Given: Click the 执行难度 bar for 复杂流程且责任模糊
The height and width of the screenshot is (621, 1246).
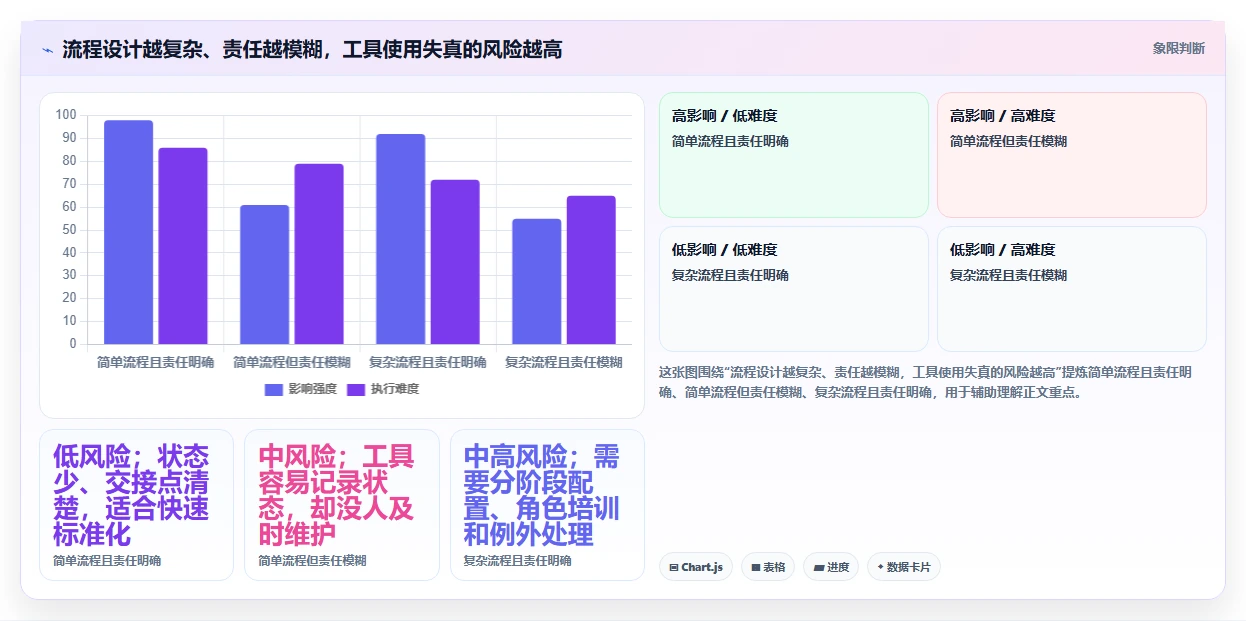Looking at the screenshot, I should 591,270.
